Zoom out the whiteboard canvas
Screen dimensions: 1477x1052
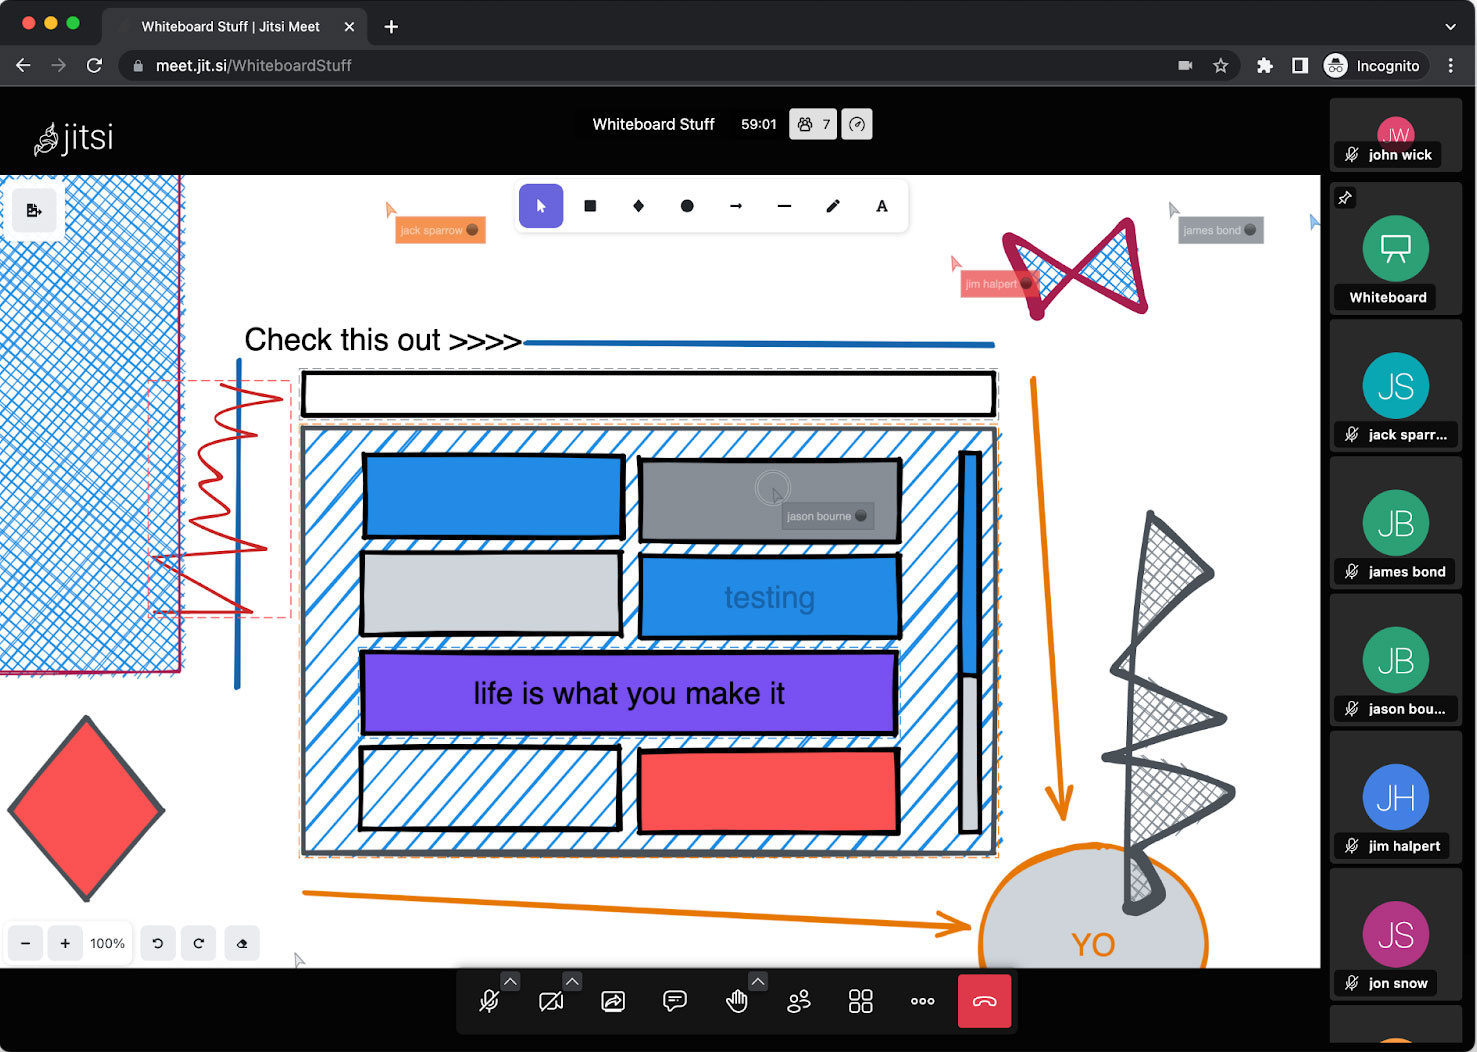25,943
